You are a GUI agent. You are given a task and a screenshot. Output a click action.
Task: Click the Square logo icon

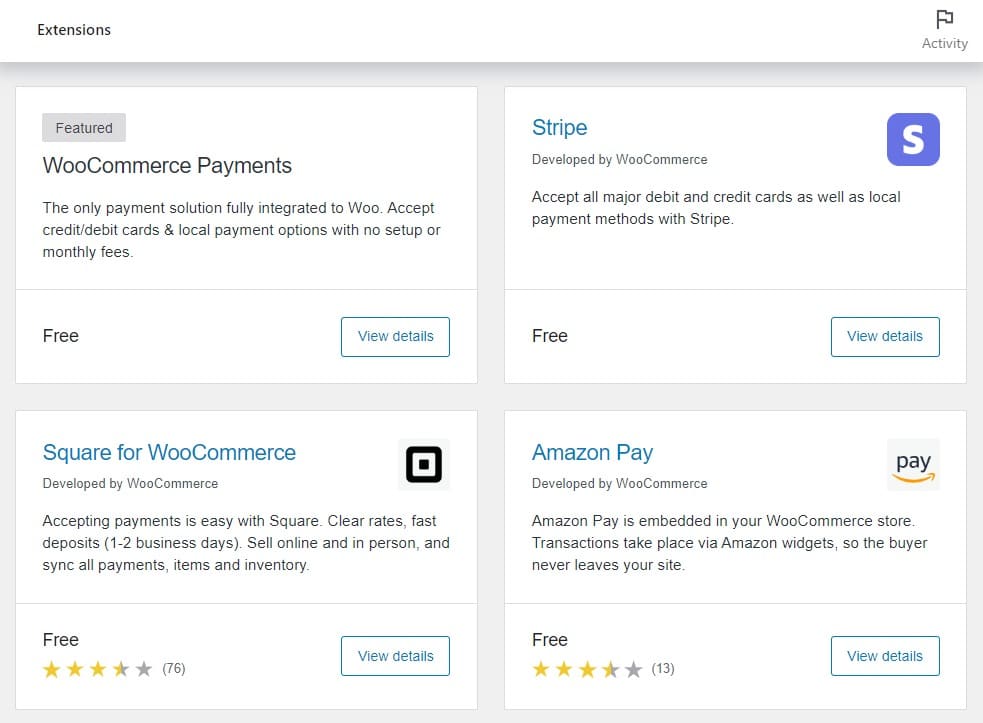pyautogui.click(x=423, y=464)
